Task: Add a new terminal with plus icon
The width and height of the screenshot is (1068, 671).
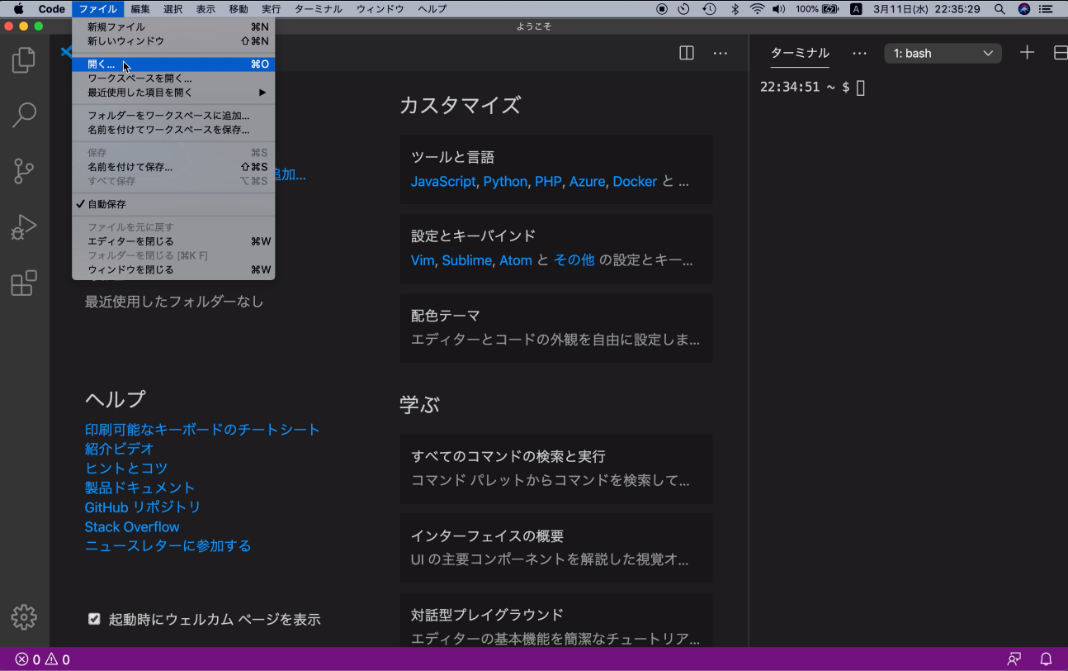Action: tap(1026, 52)
